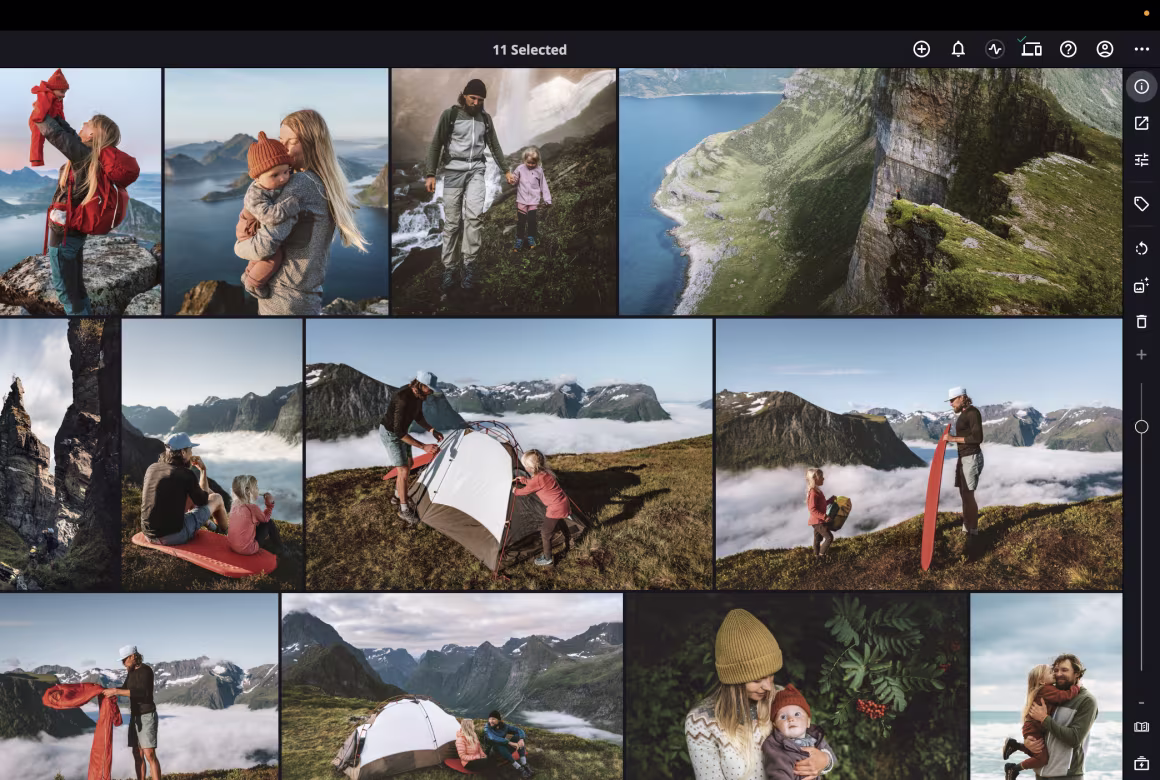Open the notifications bell

[x=958, y=49]
